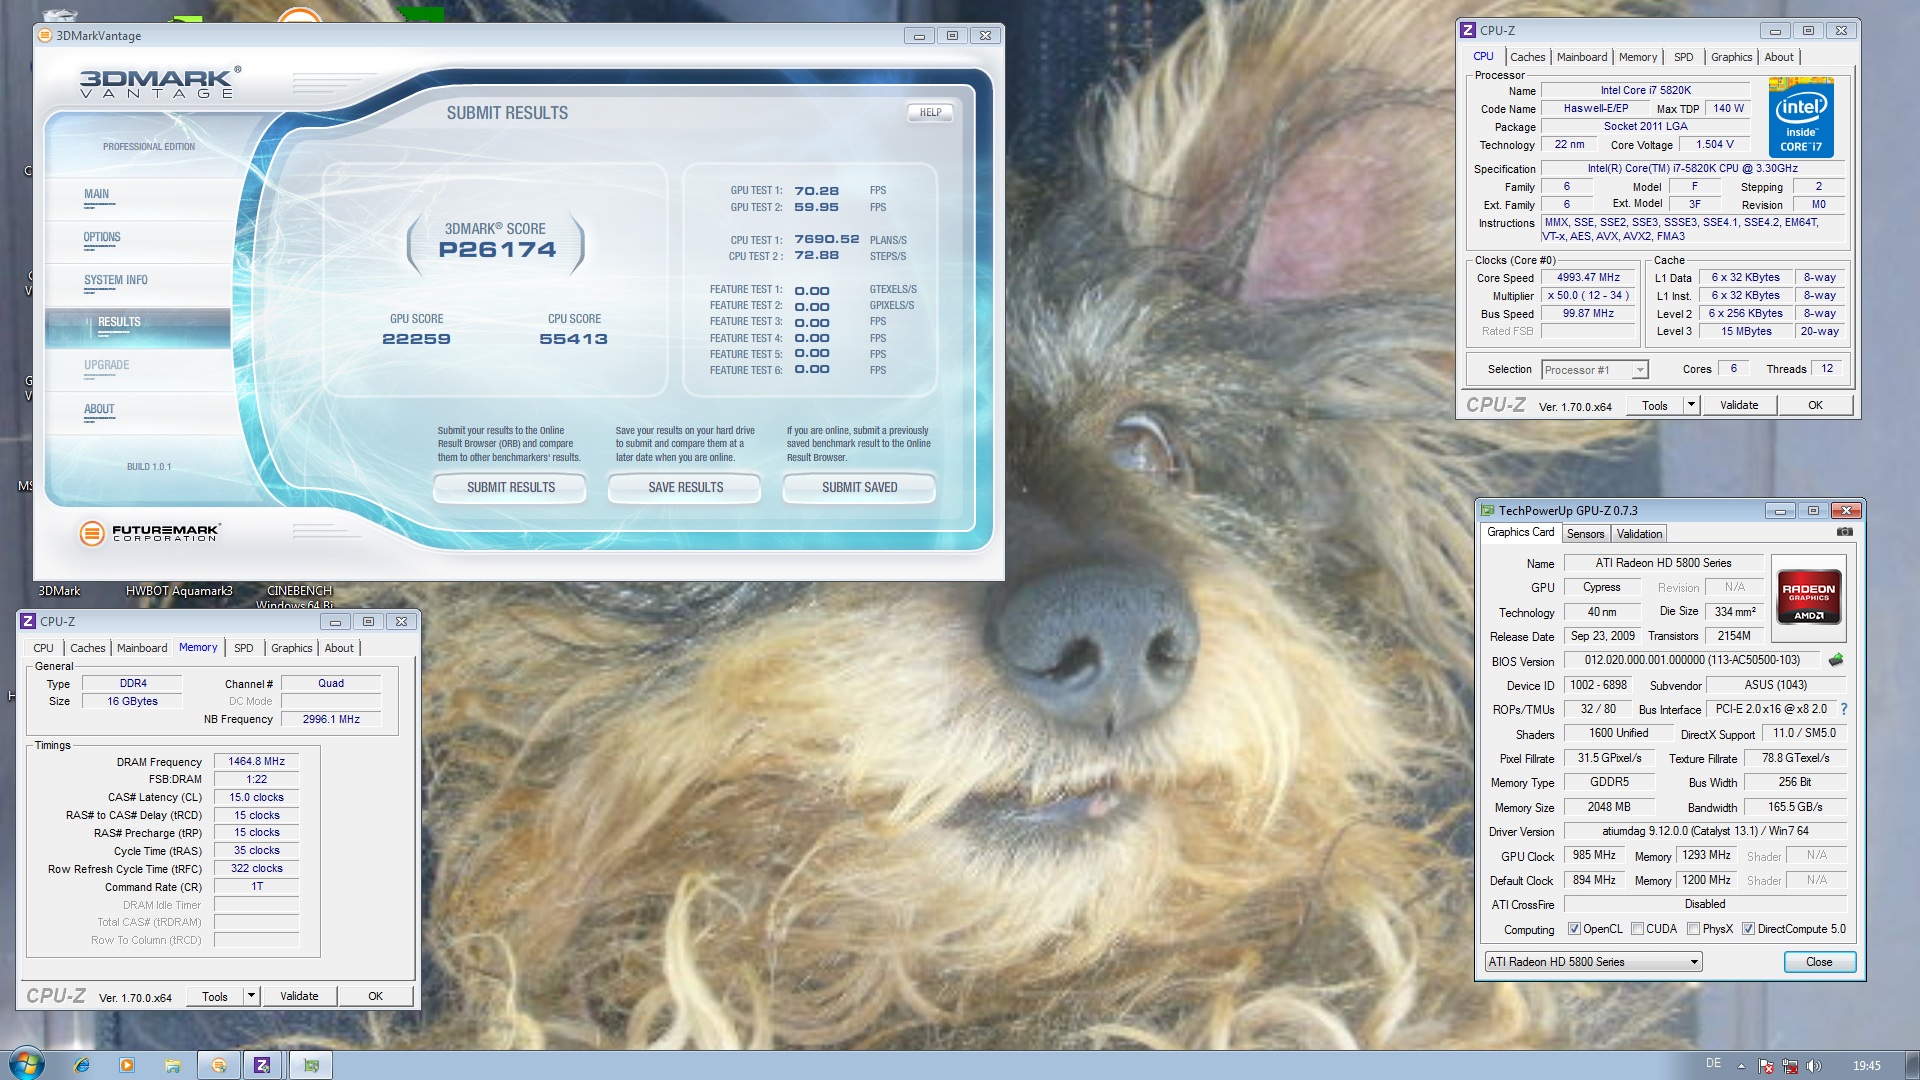Open SPD tab in CPU-Z Memory window
The image size is (1920, 1080).
(x=244, y=648)
